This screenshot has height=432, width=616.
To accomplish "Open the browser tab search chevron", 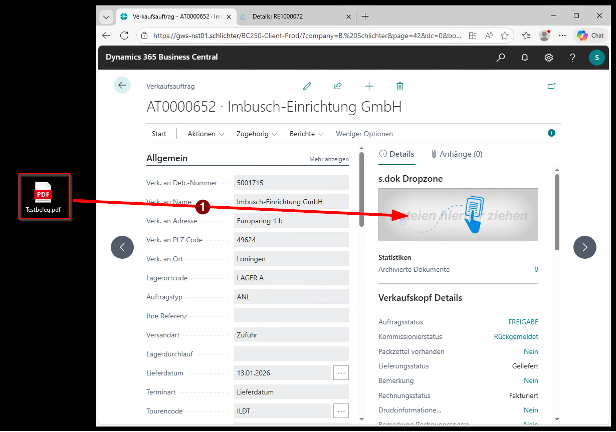I will [x=106, y=17].
